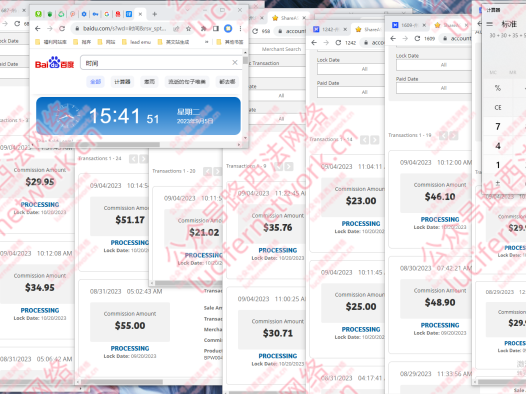Viewport: 526px width, 394px height.
Task: Click the $48.90 commission amount
Action: (x=440, y=302)
